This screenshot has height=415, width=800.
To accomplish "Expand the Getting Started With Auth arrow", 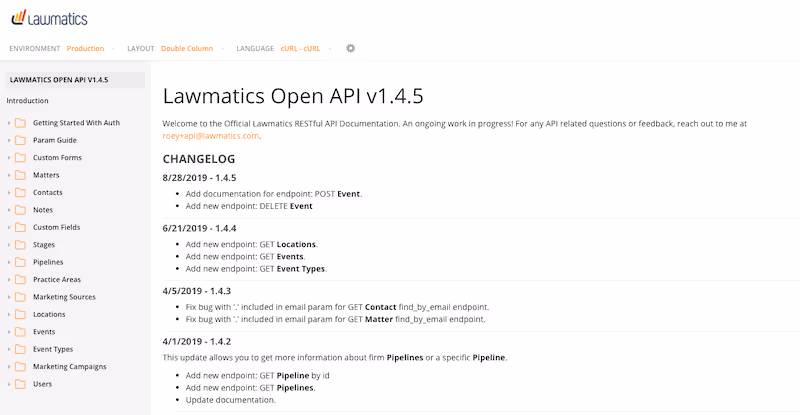I will (x=9, y=123).
